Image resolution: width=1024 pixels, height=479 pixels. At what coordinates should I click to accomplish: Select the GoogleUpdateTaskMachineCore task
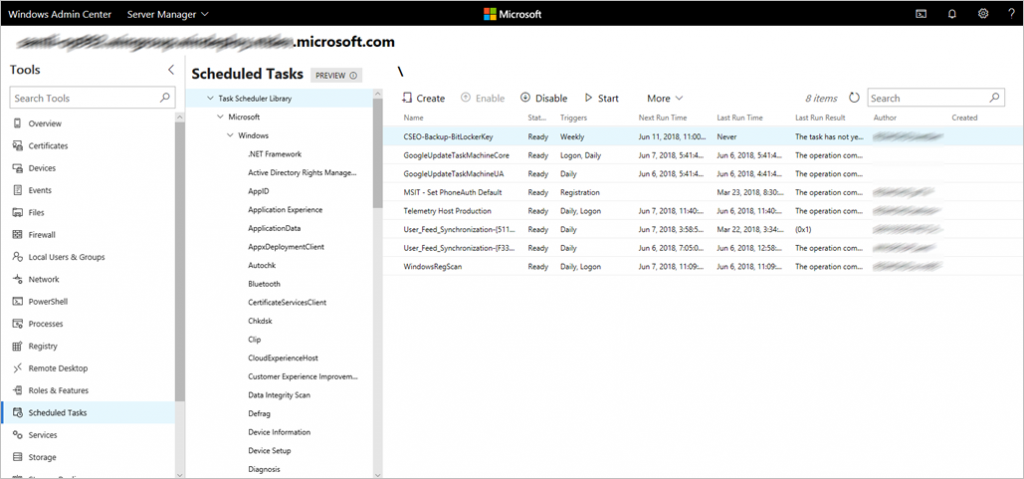pos(703,156)
